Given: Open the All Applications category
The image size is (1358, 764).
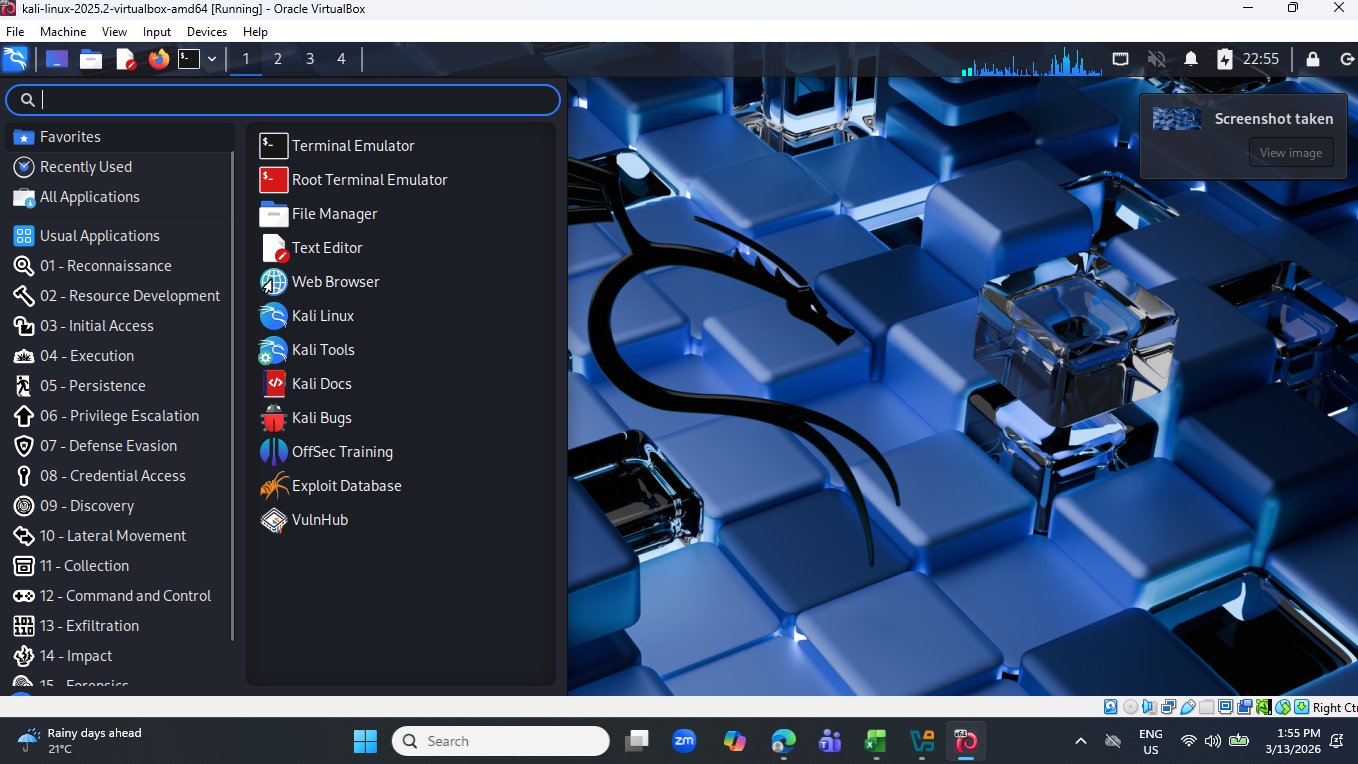Looking at the screenshot, I should pyautogui.click(x=120, y=197).
